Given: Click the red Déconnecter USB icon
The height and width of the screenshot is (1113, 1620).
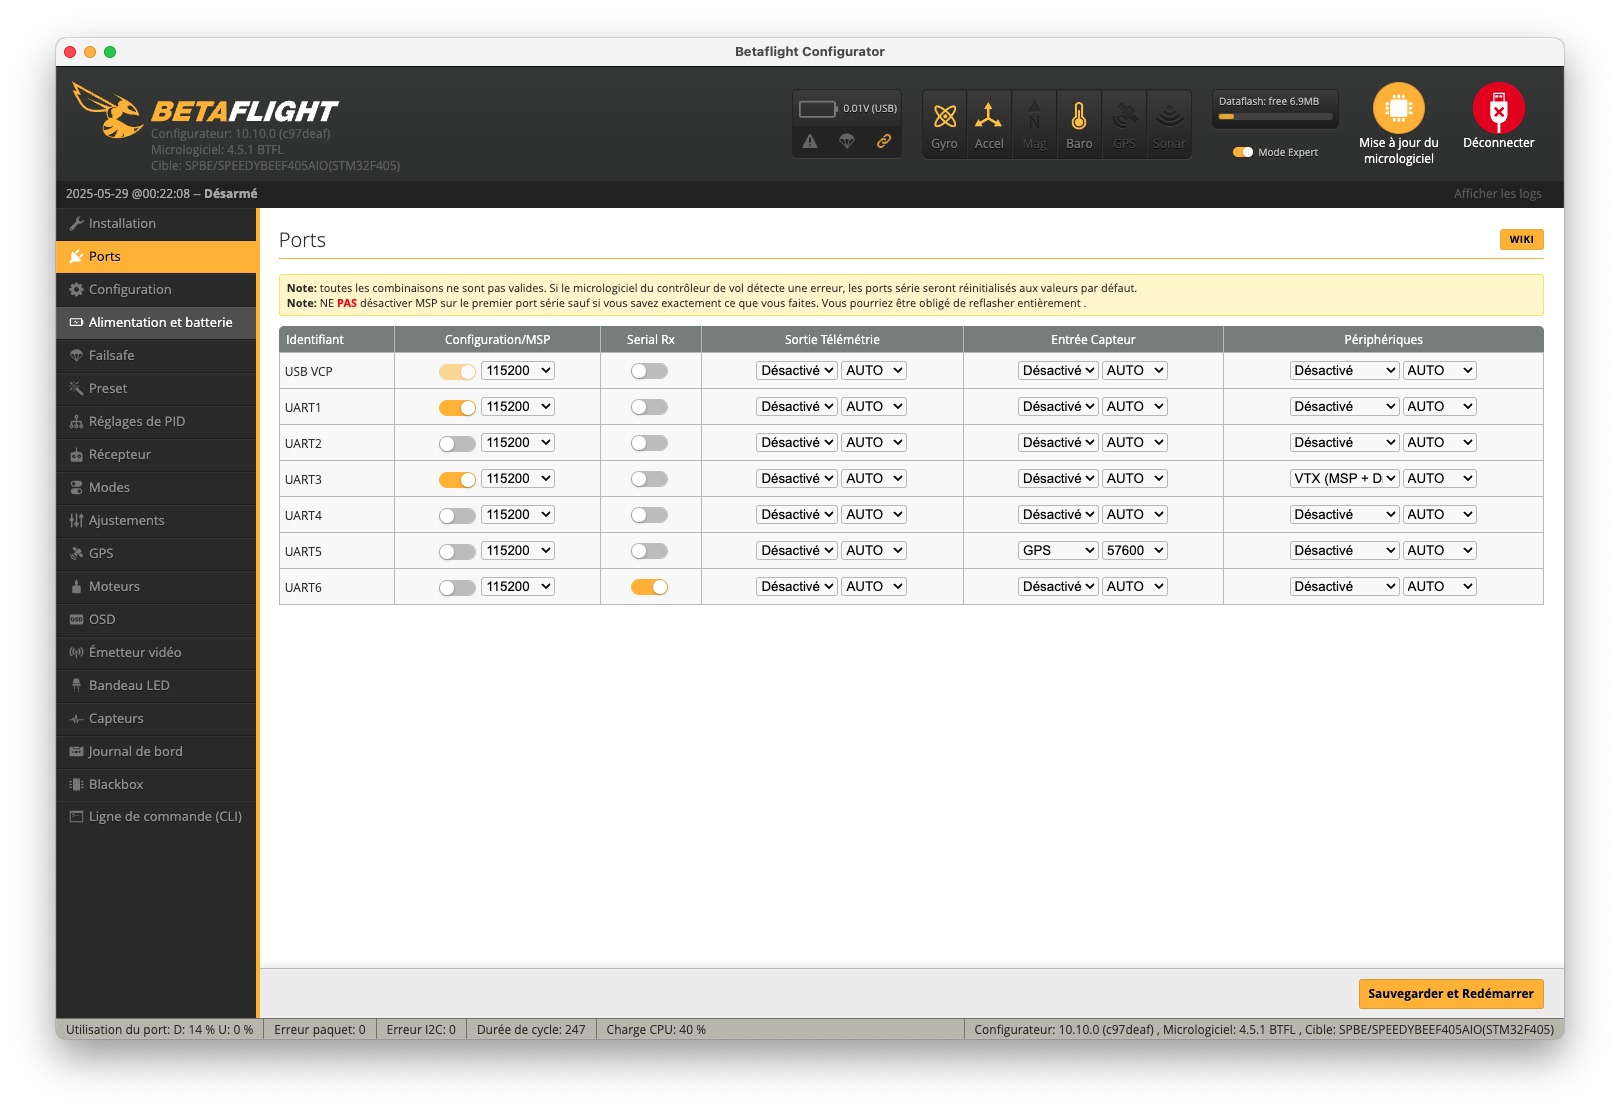Looking at the screenshot, I should 1498,108.
